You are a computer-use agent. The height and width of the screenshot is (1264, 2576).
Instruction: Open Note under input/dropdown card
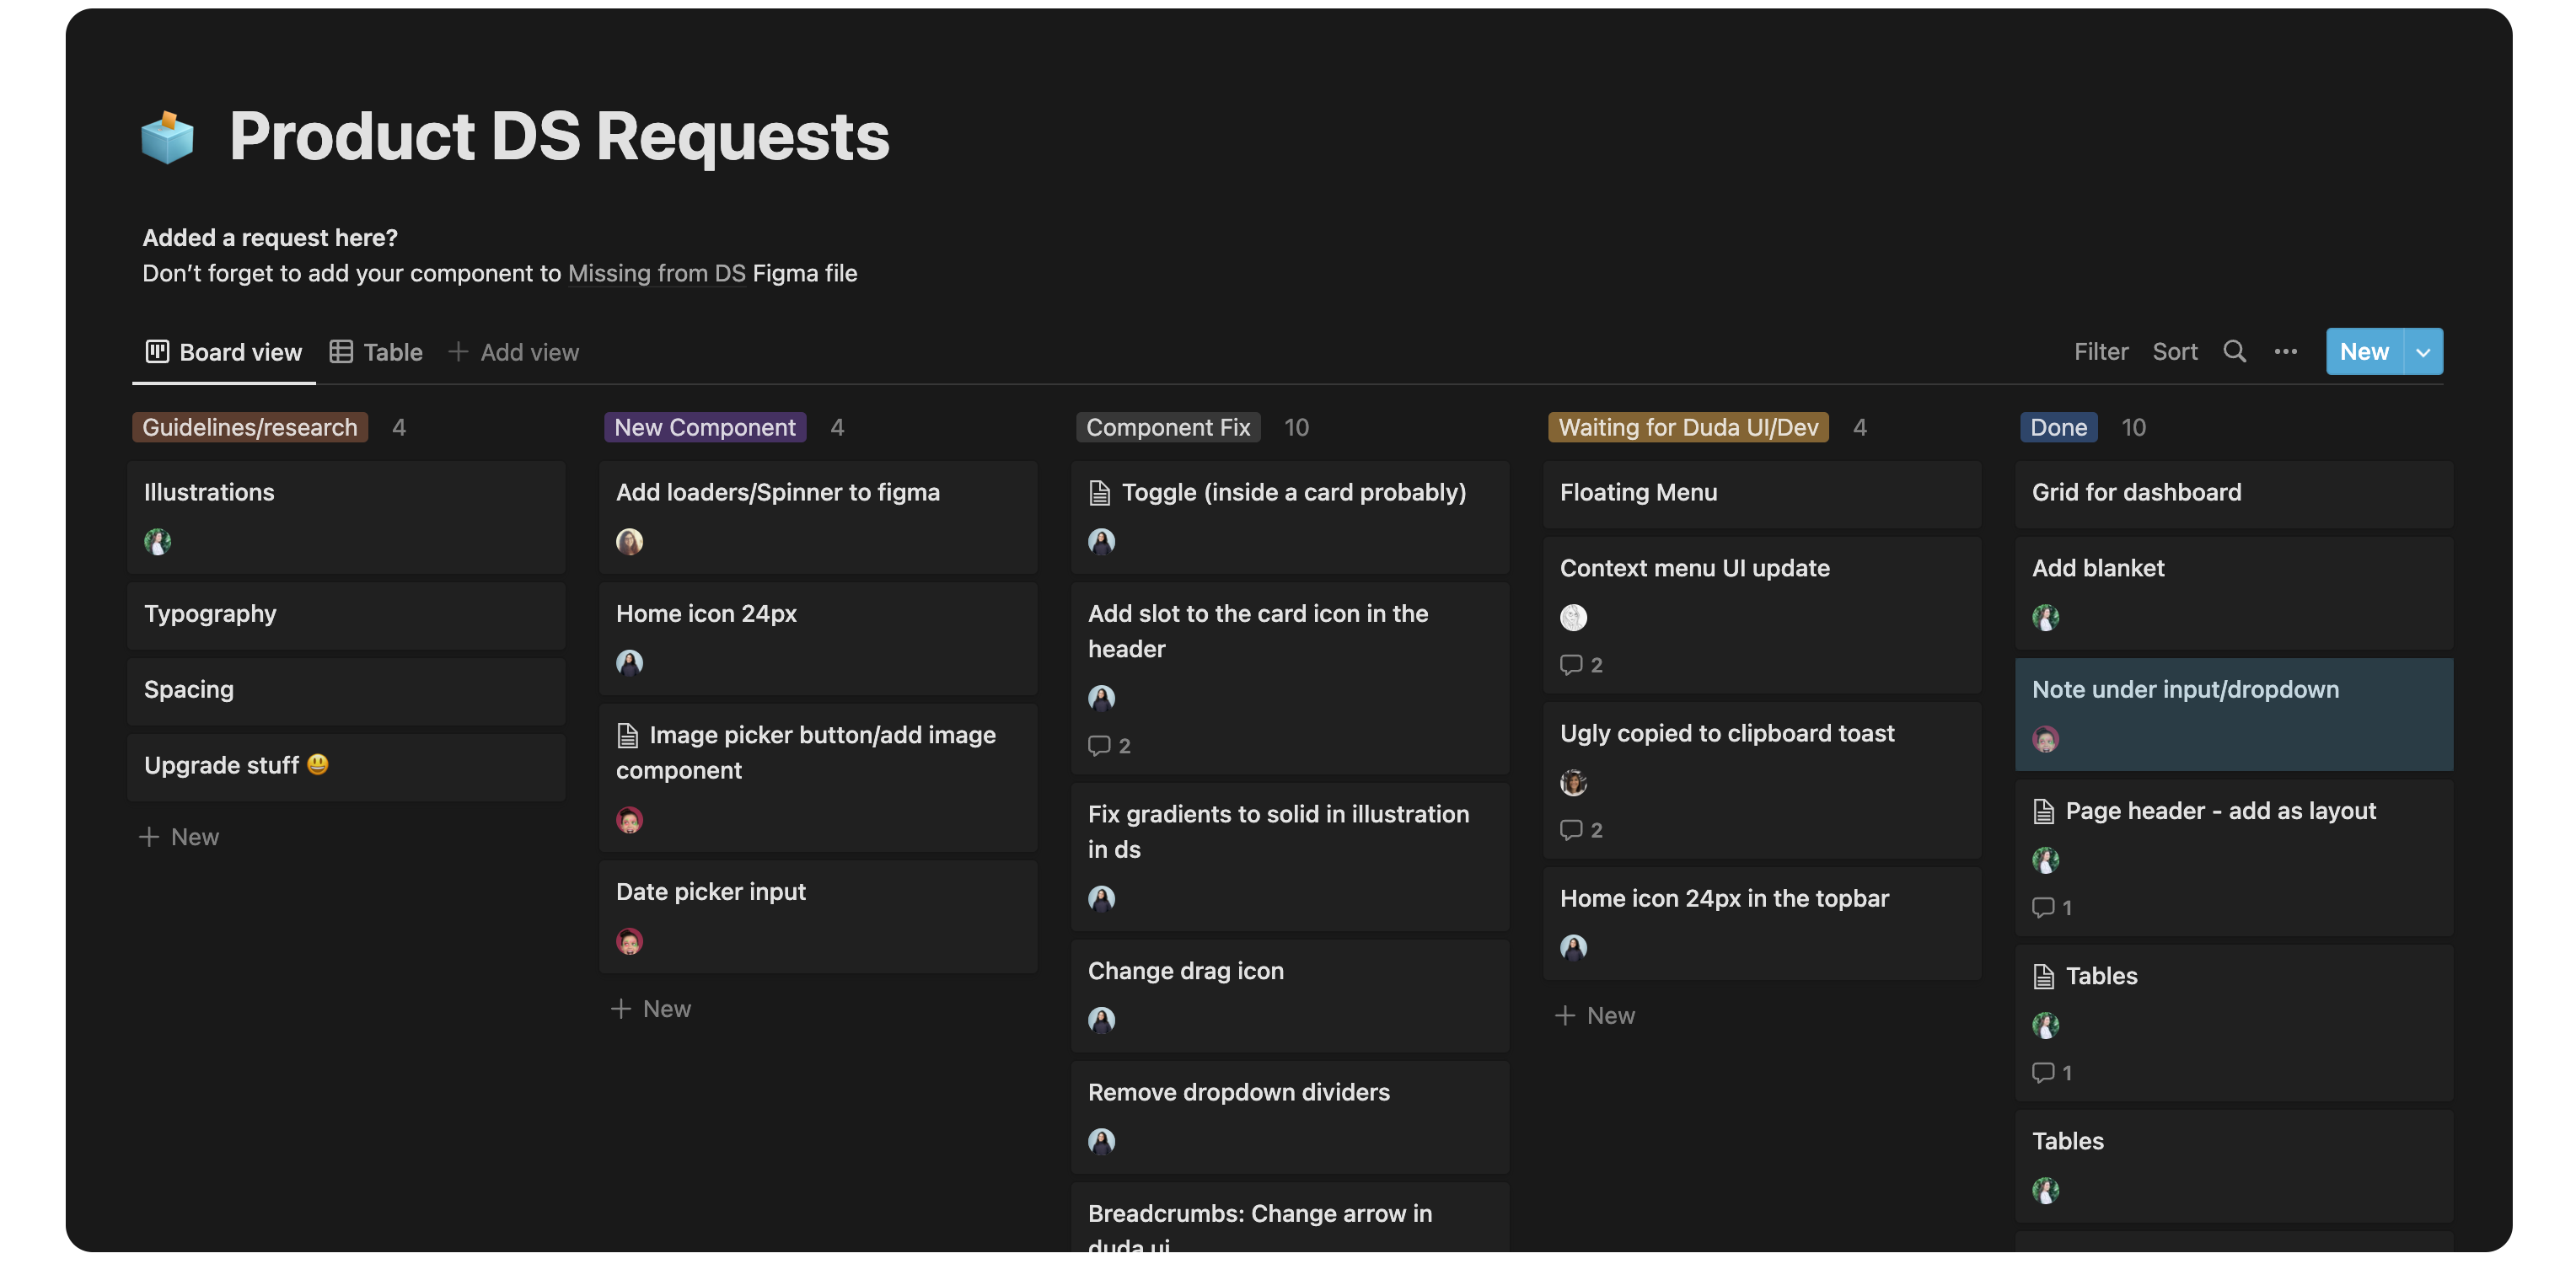[x=2184, y=689]
